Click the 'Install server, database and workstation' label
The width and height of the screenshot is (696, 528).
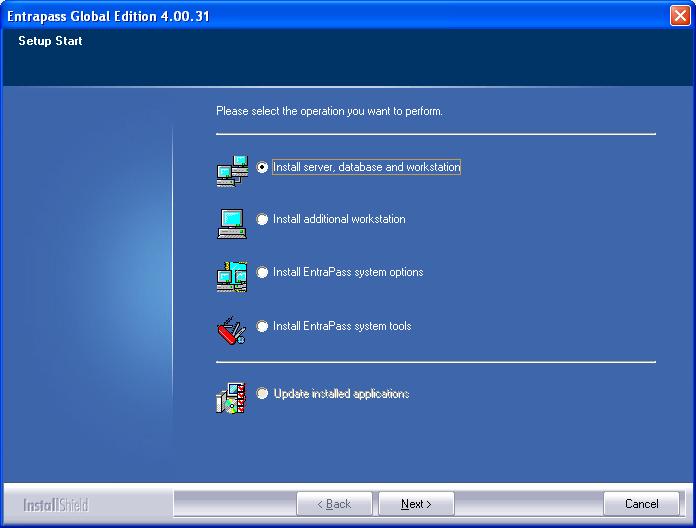(x=366, y=167)
